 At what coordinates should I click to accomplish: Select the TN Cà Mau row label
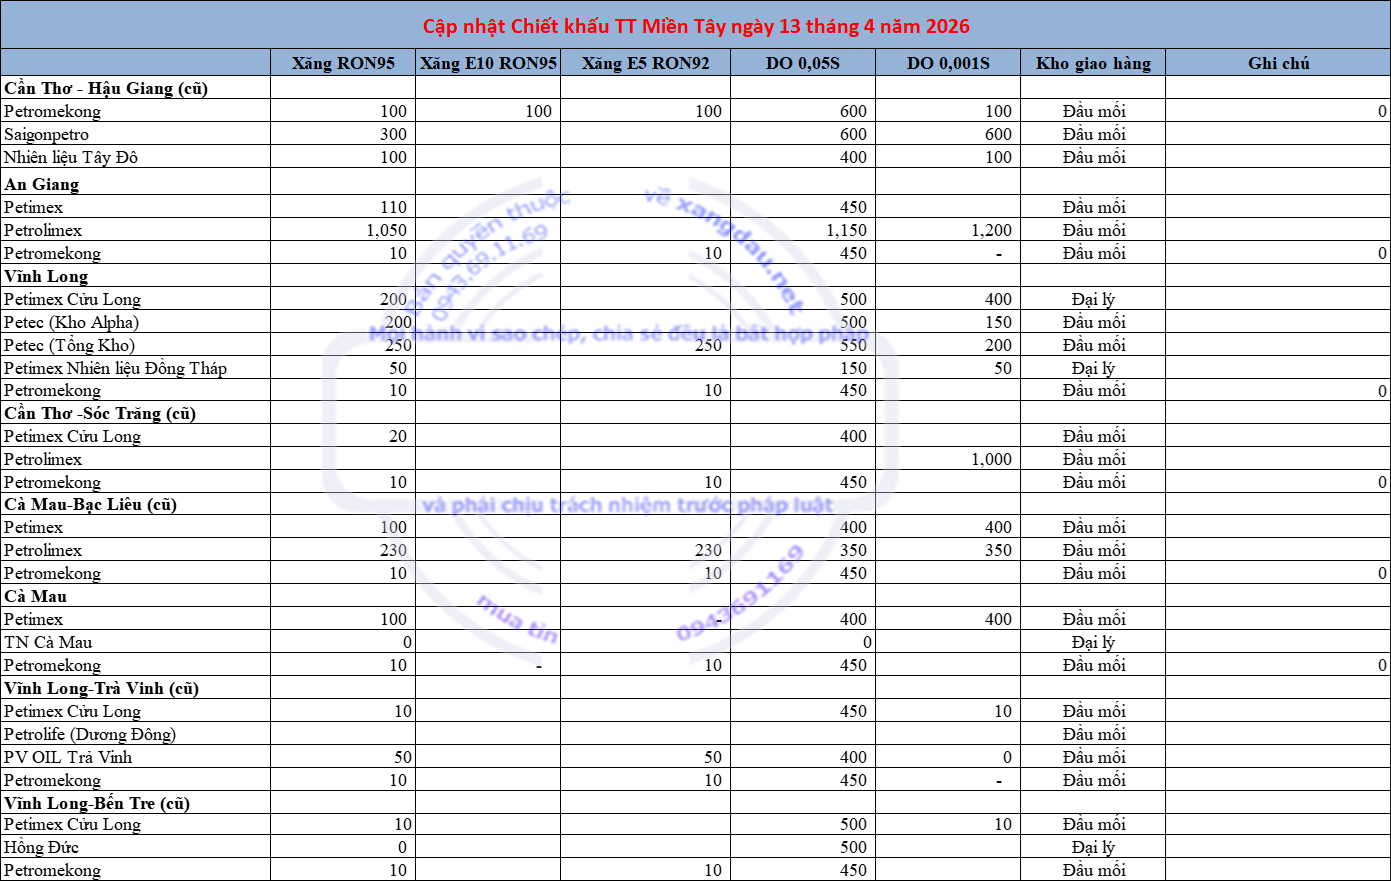pyautogui.click(x=48, y=642)
